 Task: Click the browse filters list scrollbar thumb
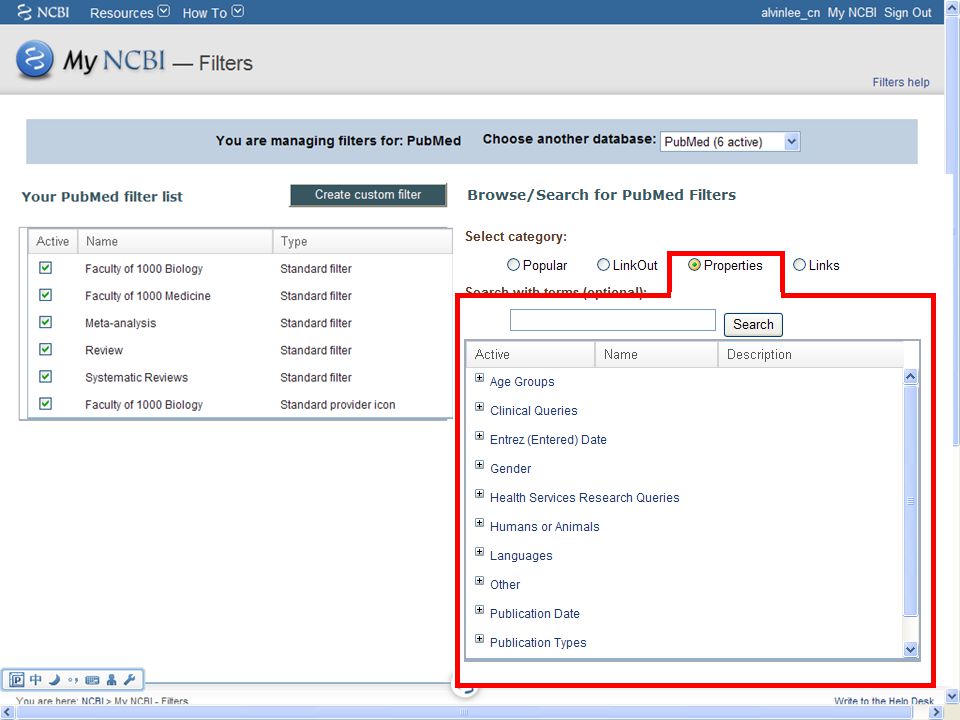pos(910,500)
